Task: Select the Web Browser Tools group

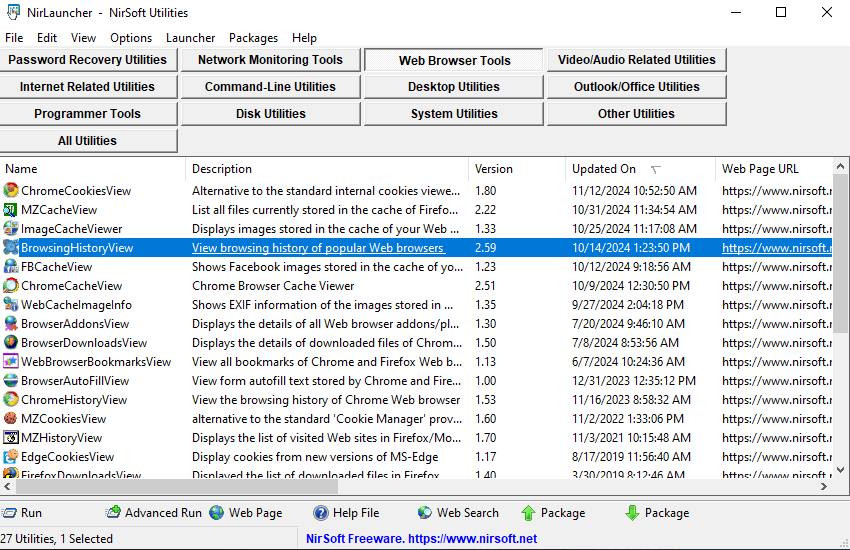Action: (x=454, y=60)
